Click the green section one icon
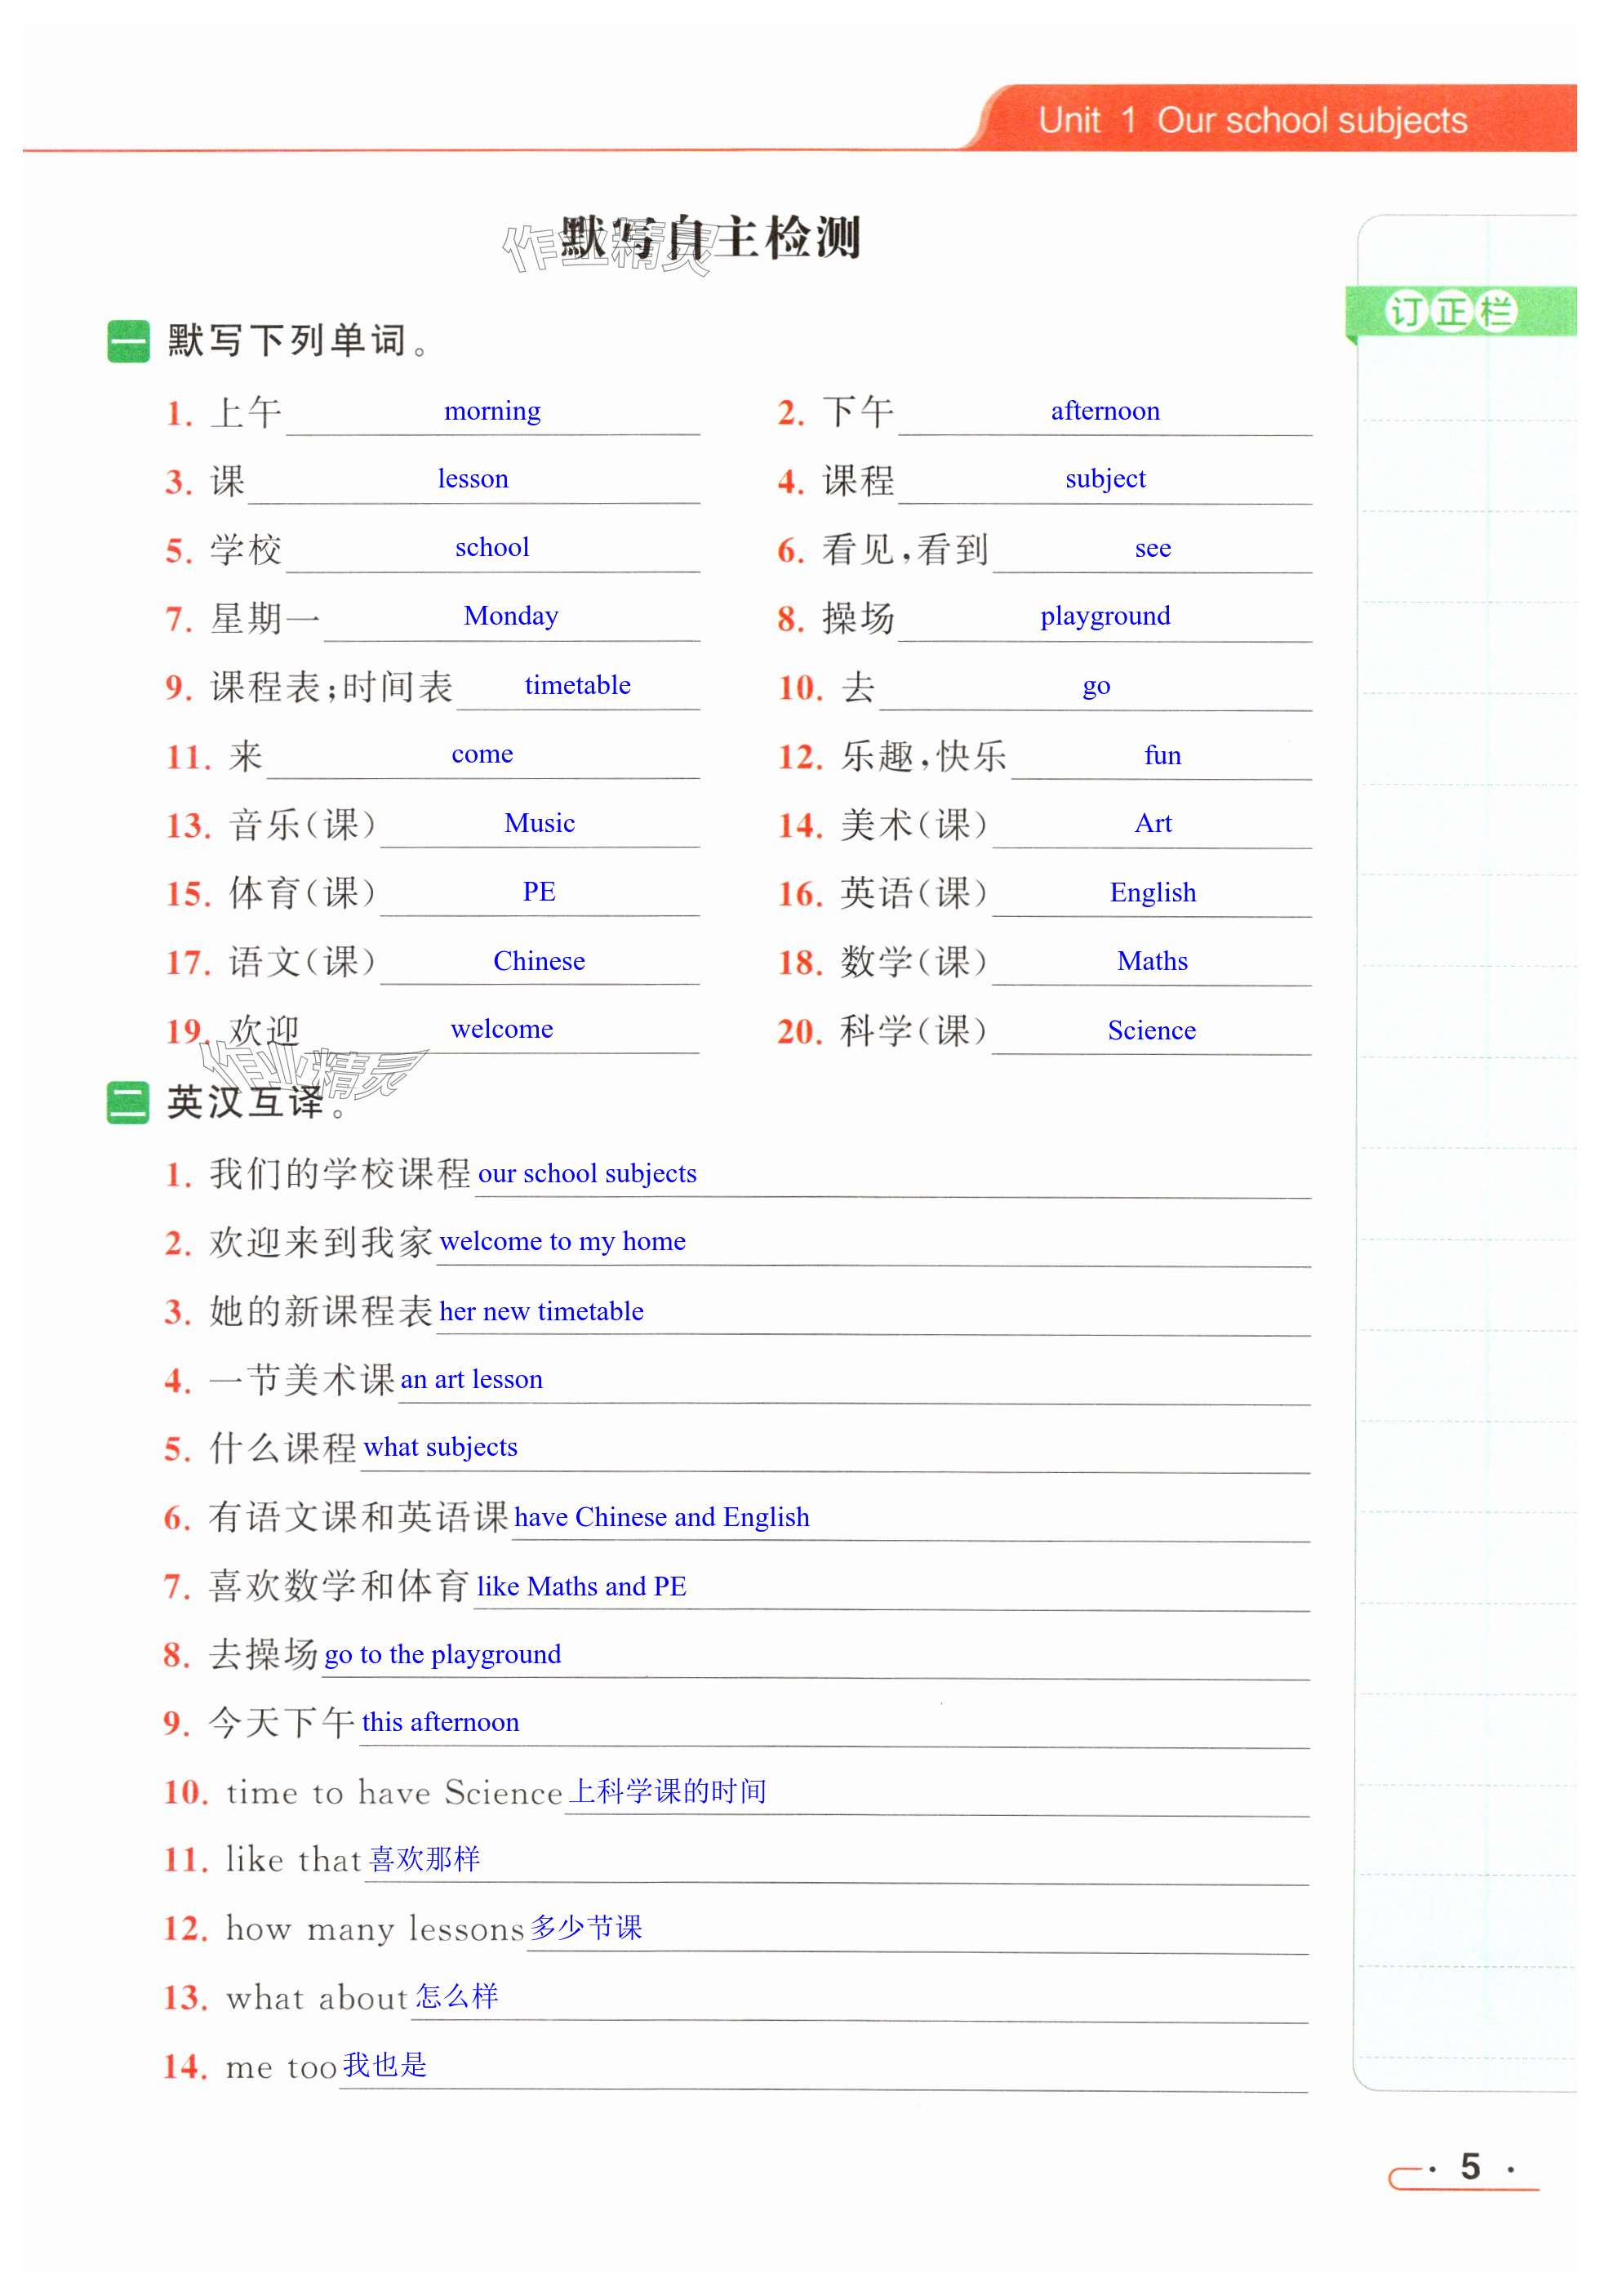Image resolution: width=1600 pixels, height=2296 pixels. pyautogui.click(x=128, y=341)
